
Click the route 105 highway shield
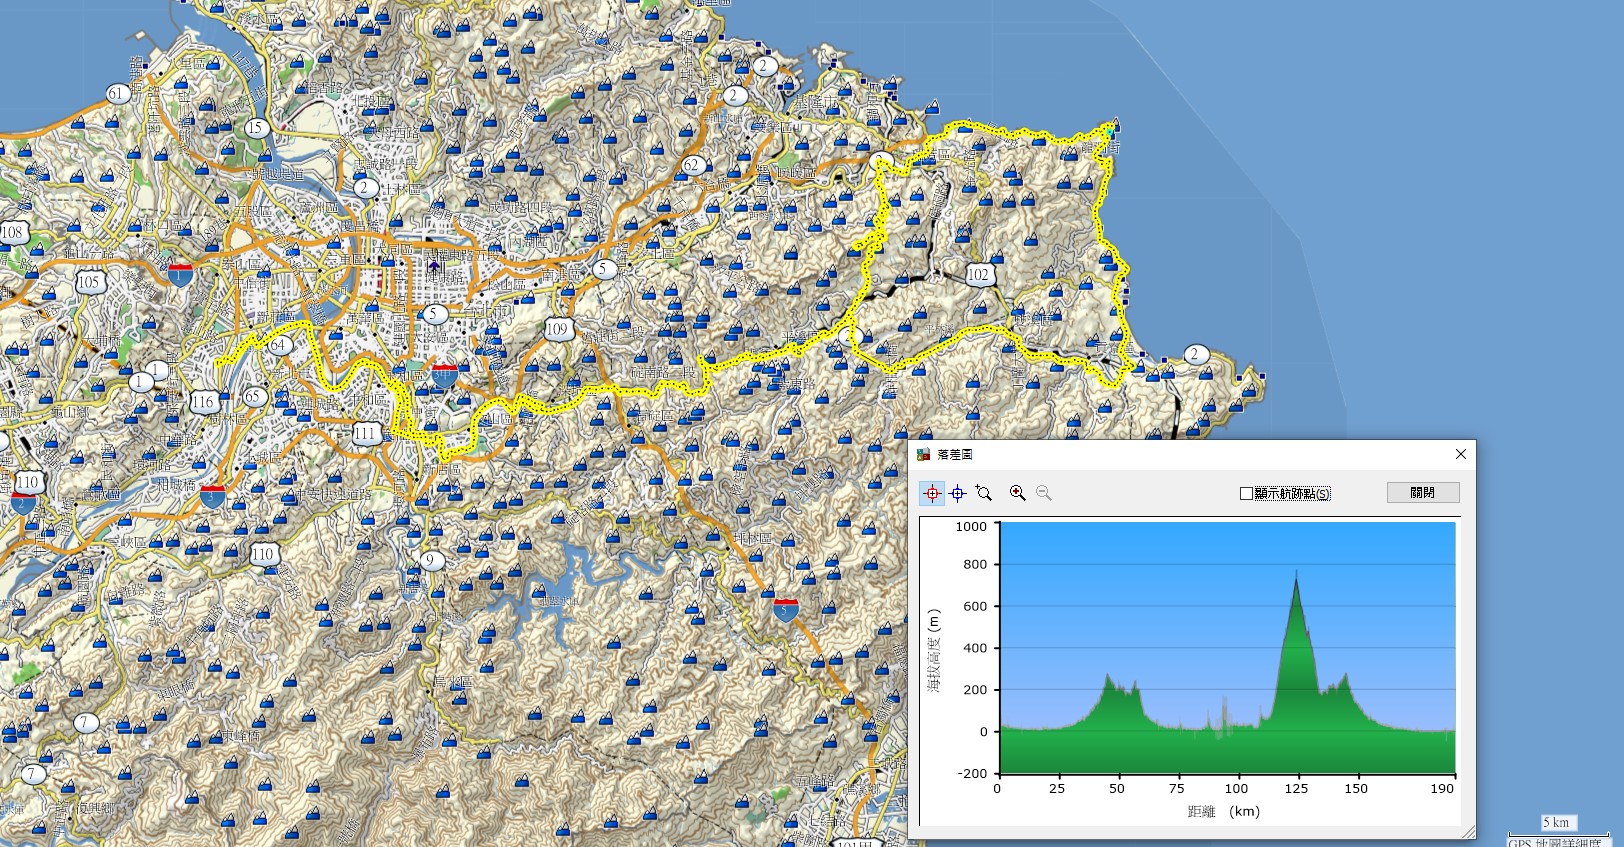89,282
